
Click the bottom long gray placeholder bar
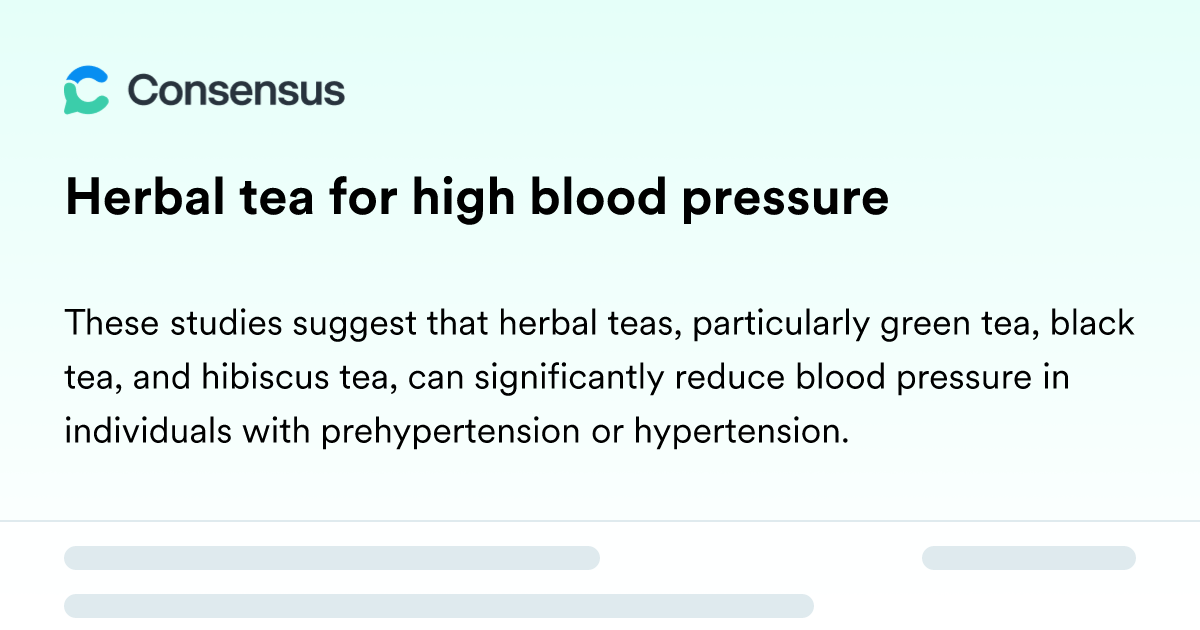[x=438, y=605]
